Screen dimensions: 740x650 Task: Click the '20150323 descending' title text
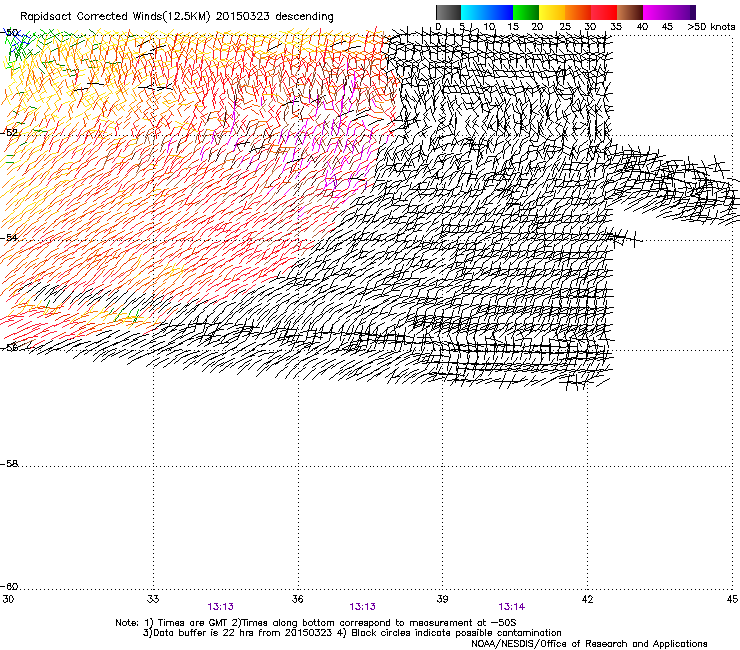click(x=275, y=17)
